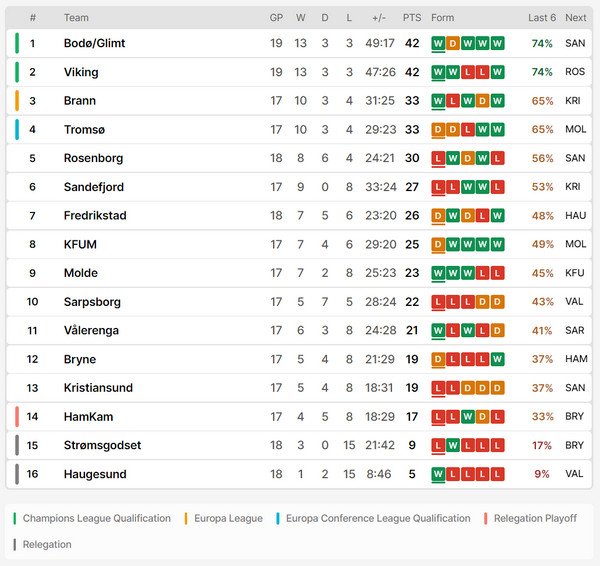Click the green W badge in Bryne form
Image resolution: width=600 pixels, height=566 pixels.
tap(497, 359)
